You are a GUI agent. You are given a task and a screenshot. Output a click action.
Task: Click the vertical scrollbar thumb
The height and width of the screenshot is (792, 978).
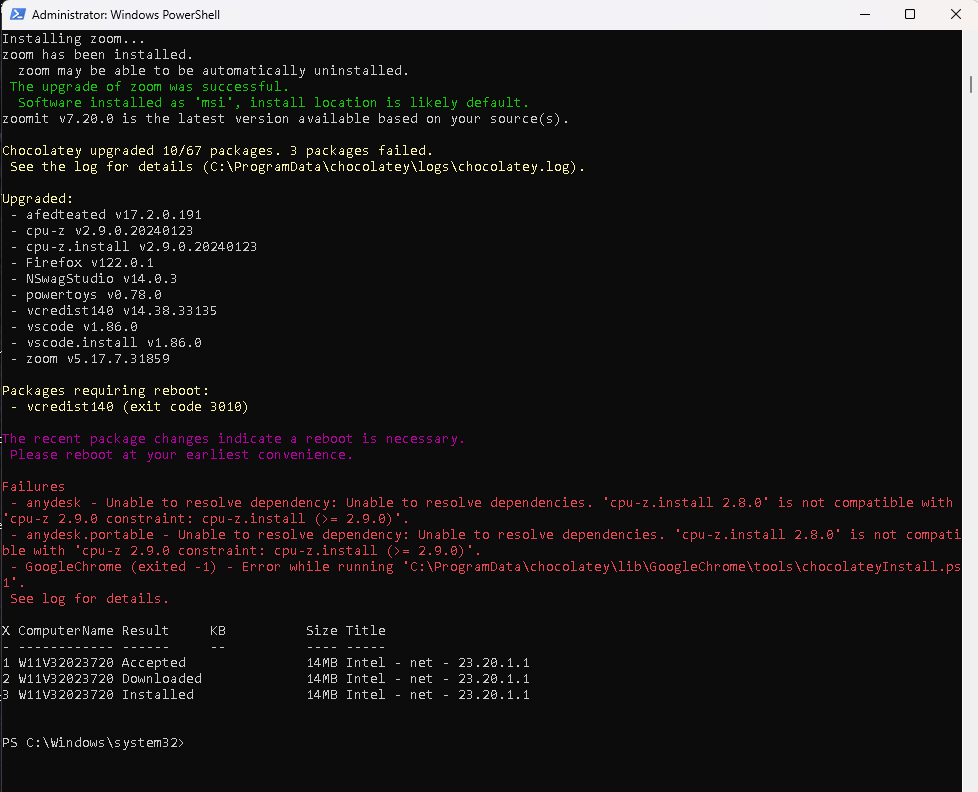pyautogui.click(x=971, y=84)
